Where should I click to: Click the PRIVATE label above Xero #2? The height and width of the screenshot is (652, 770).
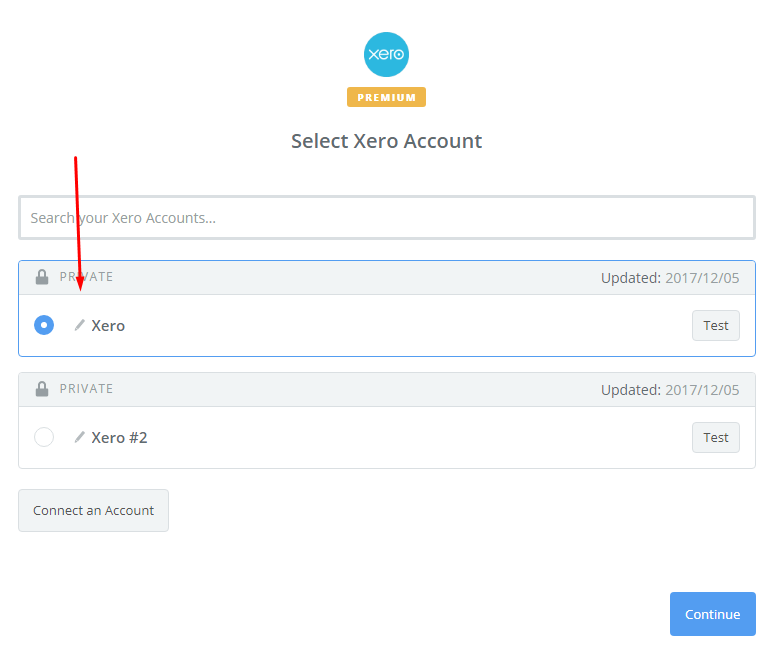click(x=86, y=389)
